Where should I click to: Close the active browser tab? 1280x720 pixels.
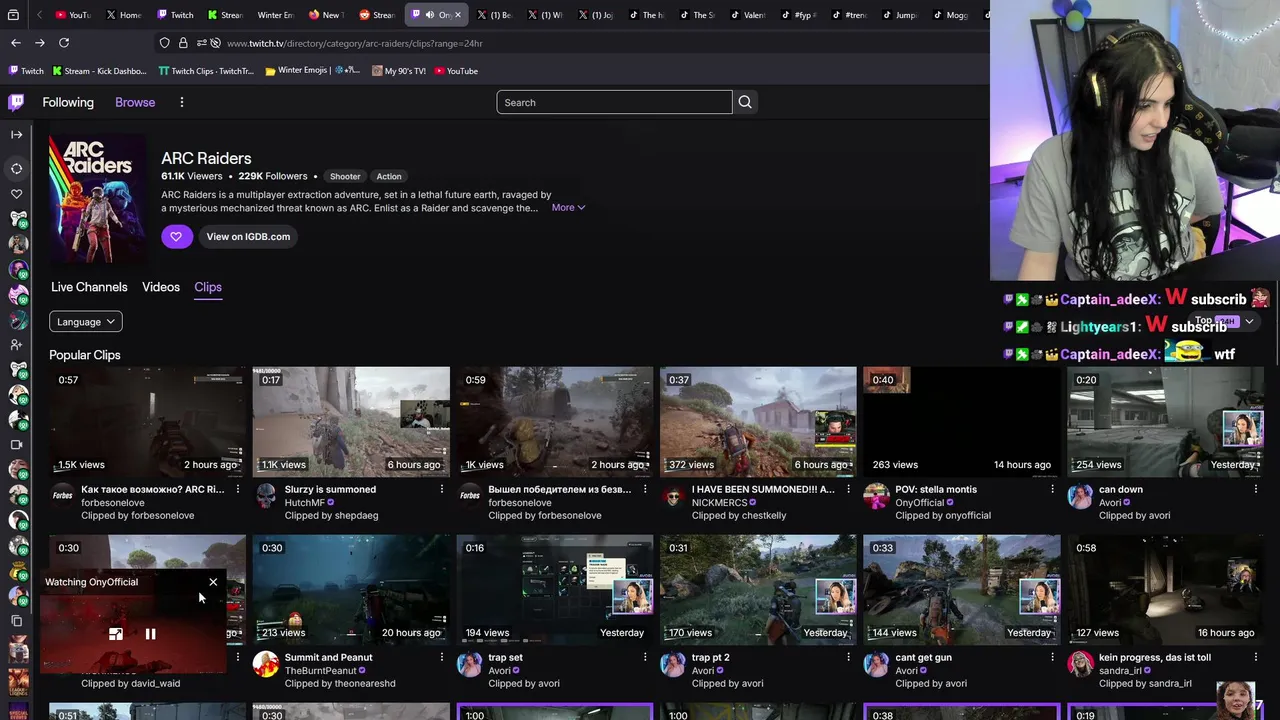pyautogui.click(x=459, y=15)
